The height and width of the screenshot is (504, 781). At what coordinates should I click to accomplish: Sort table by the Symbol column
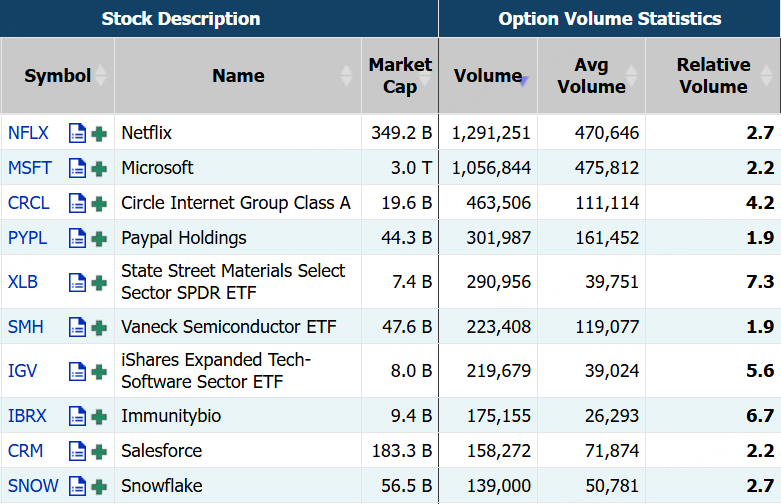coord(57,76)
